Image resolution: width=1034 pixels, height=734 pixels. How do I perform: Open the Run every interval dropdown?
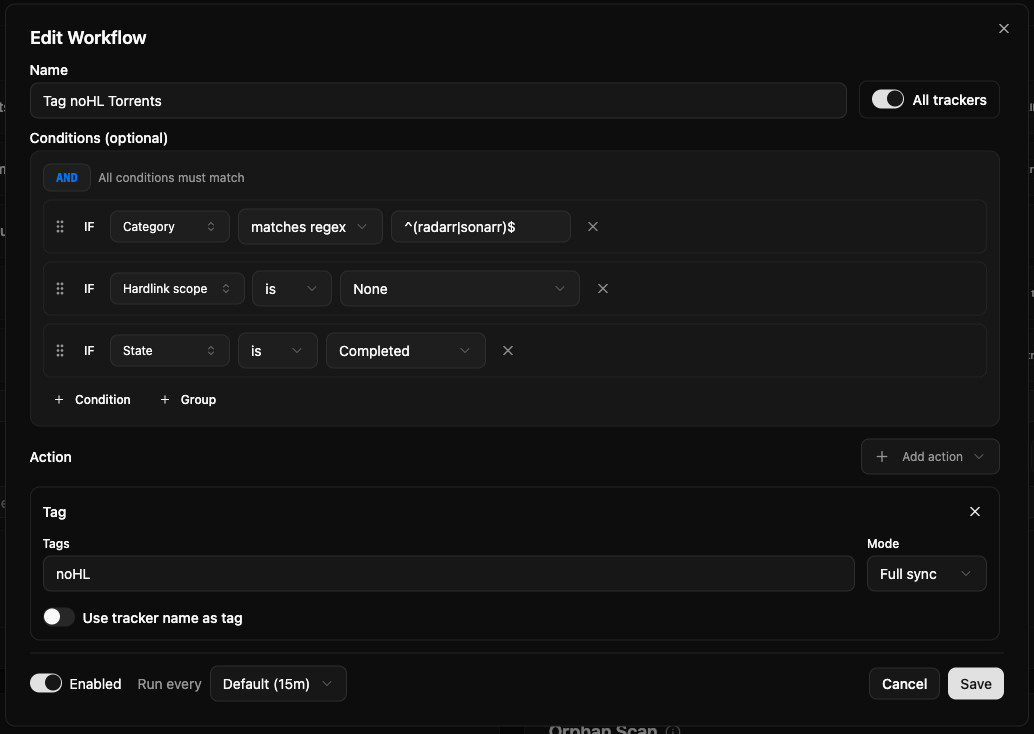click(278, 684)
